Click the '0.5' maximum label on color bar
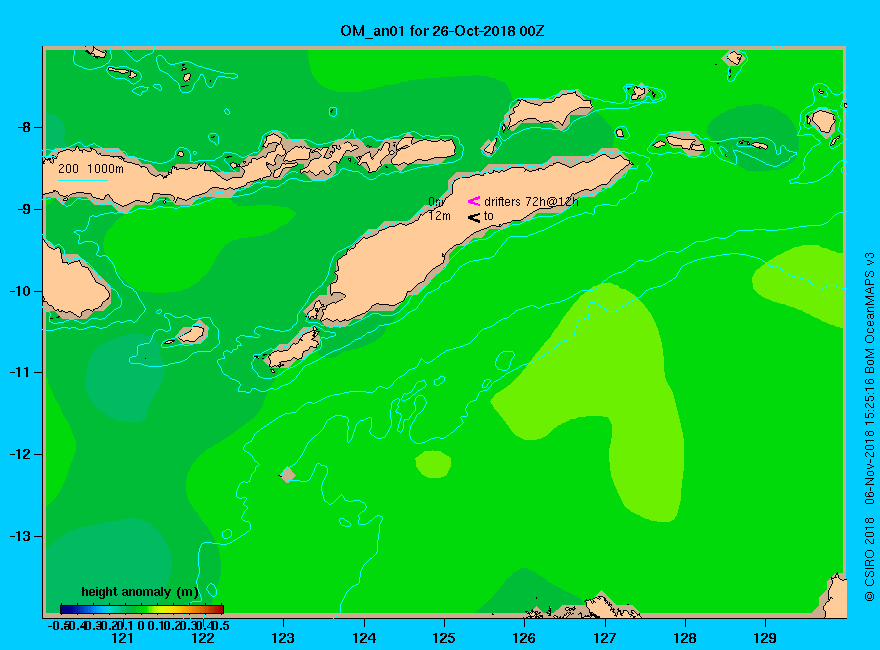880x650 pixels. point(220,625)
